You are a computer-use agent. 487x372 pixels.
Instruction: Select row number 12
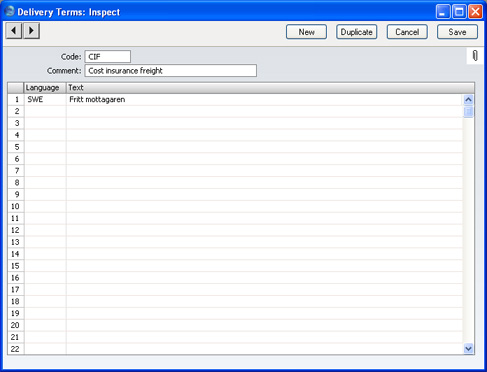16,230
